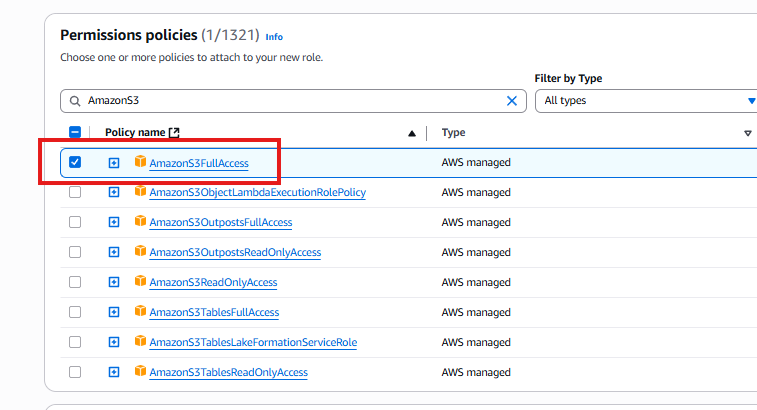Toggle the select-all policies header checkbox
The image size is (757, 410).
(75, 132)
